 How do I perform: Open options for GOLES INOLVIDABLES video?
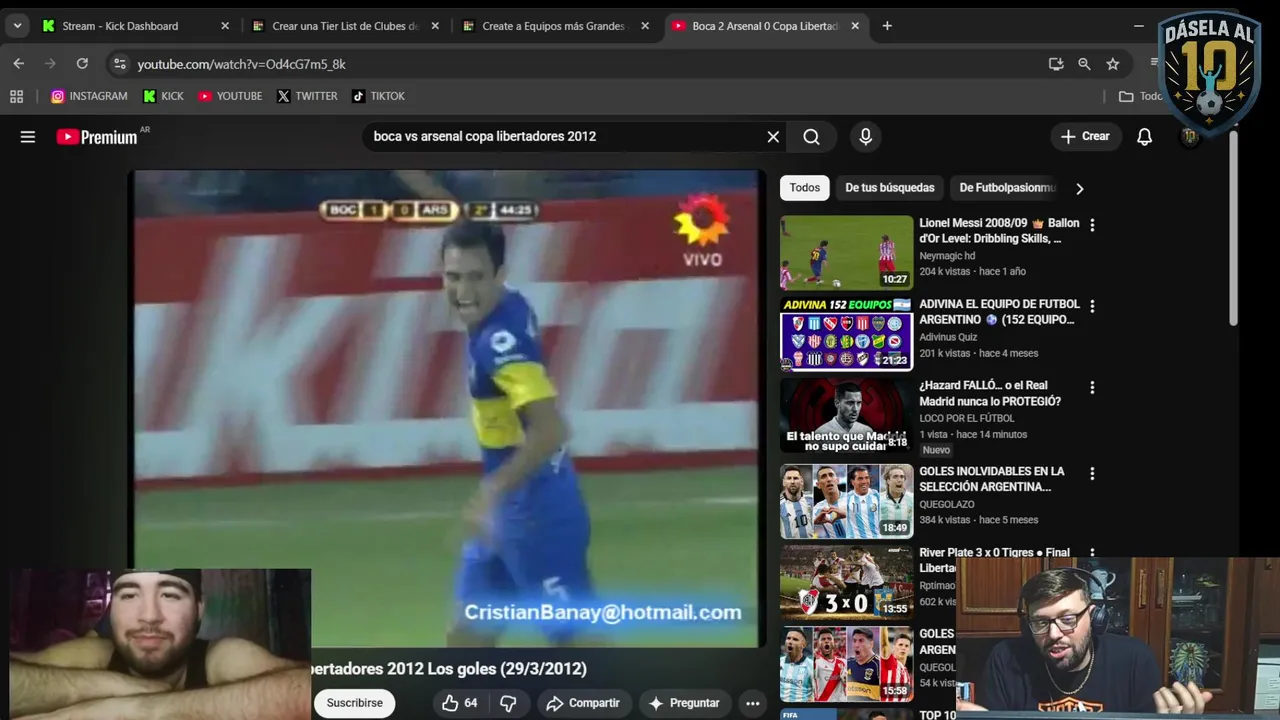1092,473
